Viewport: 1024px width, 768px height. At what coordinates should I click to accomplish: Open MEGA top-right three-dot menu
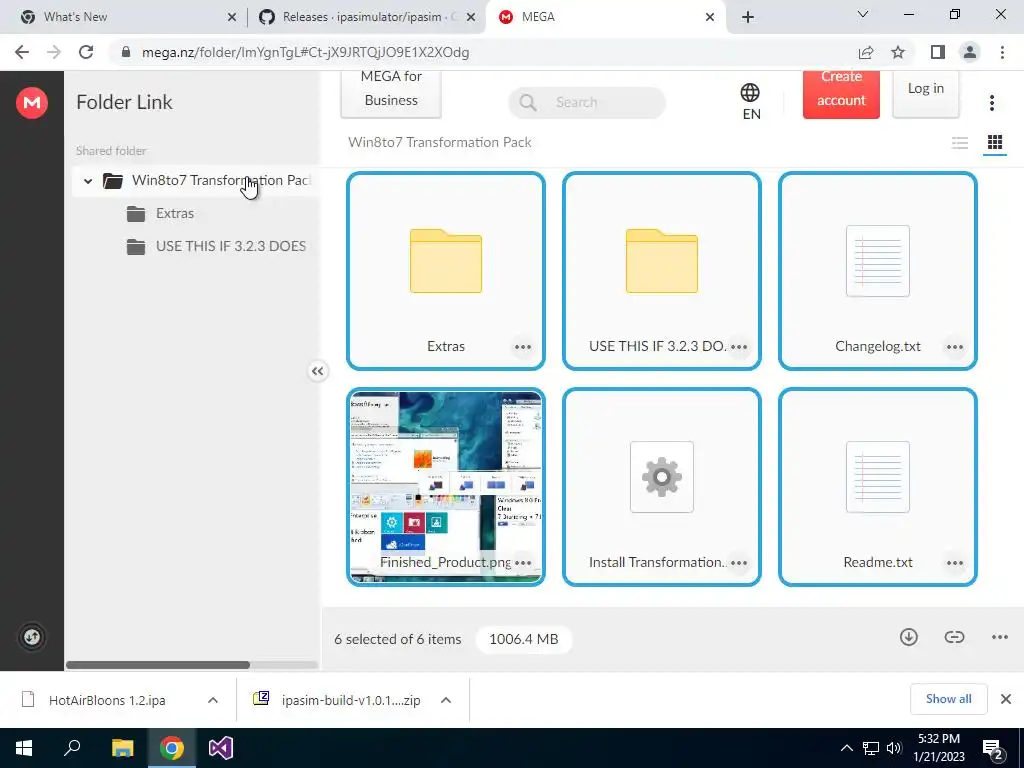coord(991,103)
